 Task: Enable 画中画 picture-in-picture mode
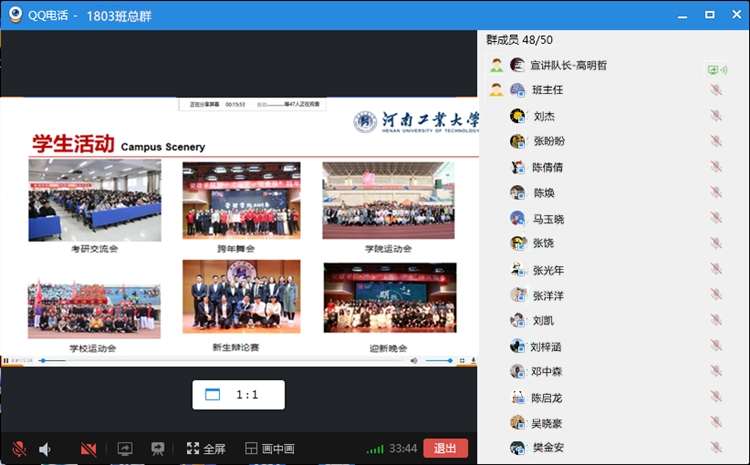pyautogui.click(x=270, y=449)
